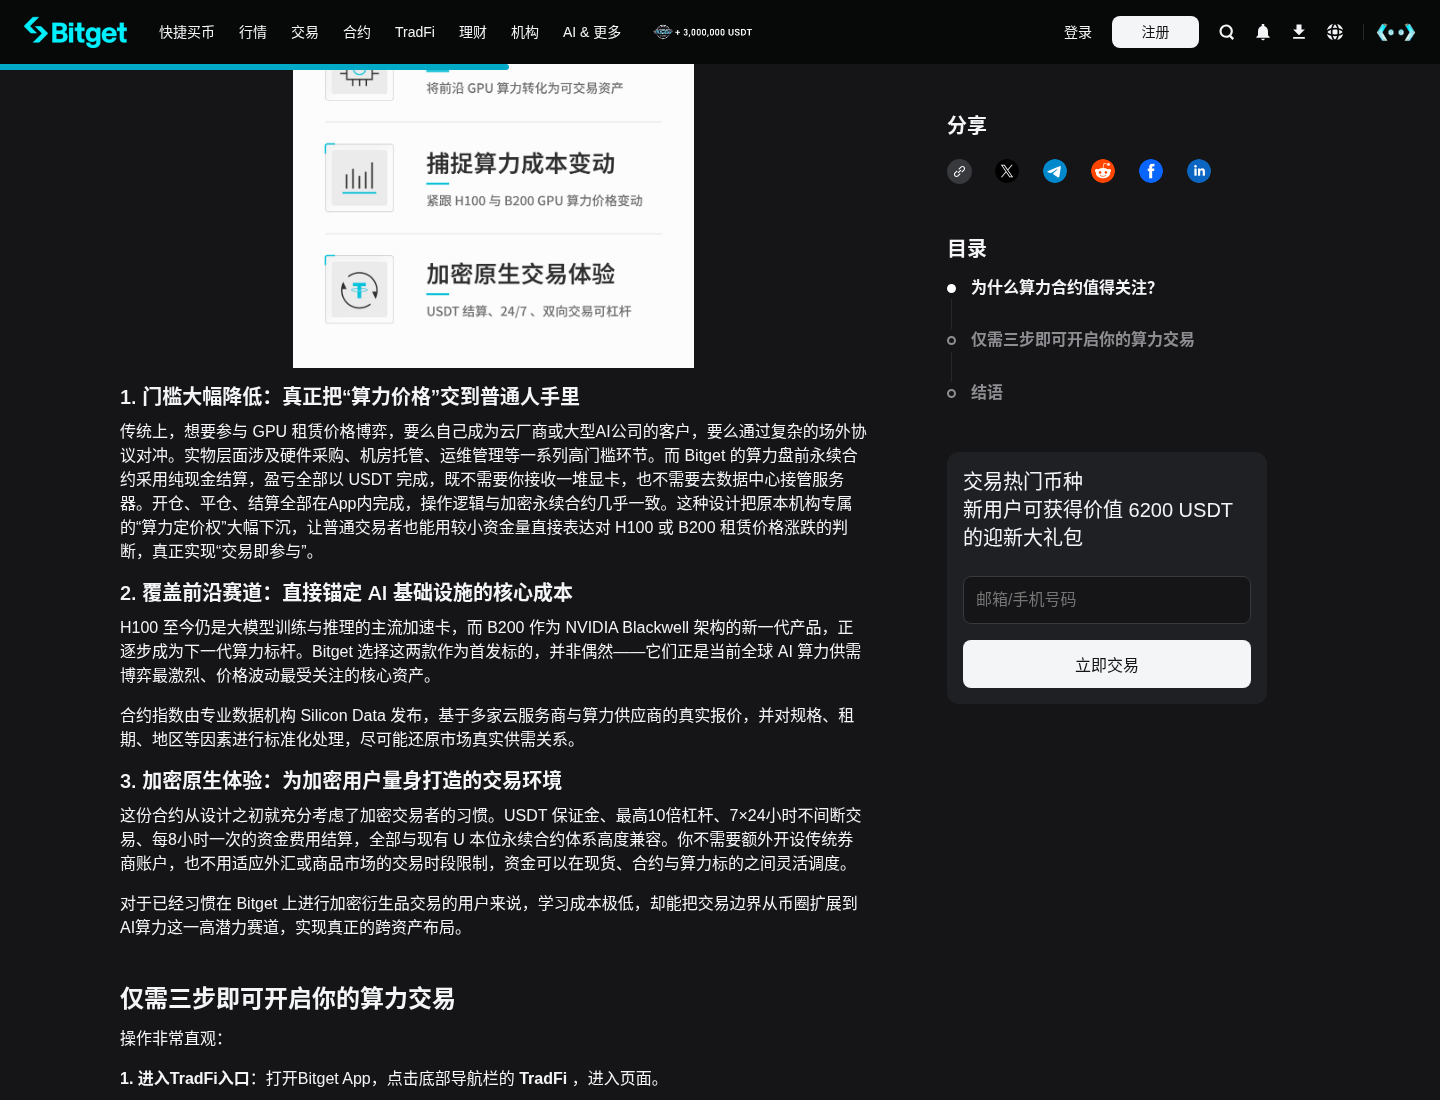Click heading 3. 加密原生体验
Screen dimensions: 1440x1100
coord(341,781)
